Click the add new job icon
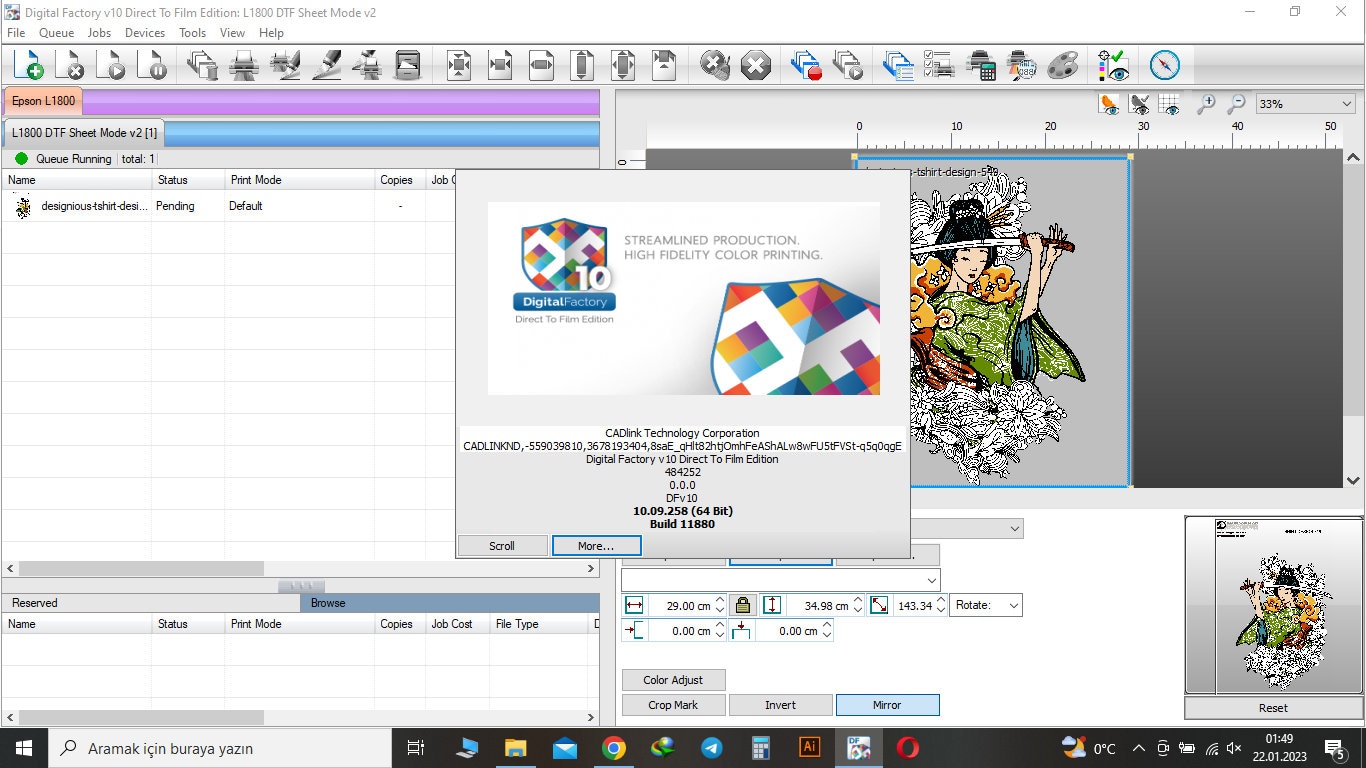 [27, 65]
